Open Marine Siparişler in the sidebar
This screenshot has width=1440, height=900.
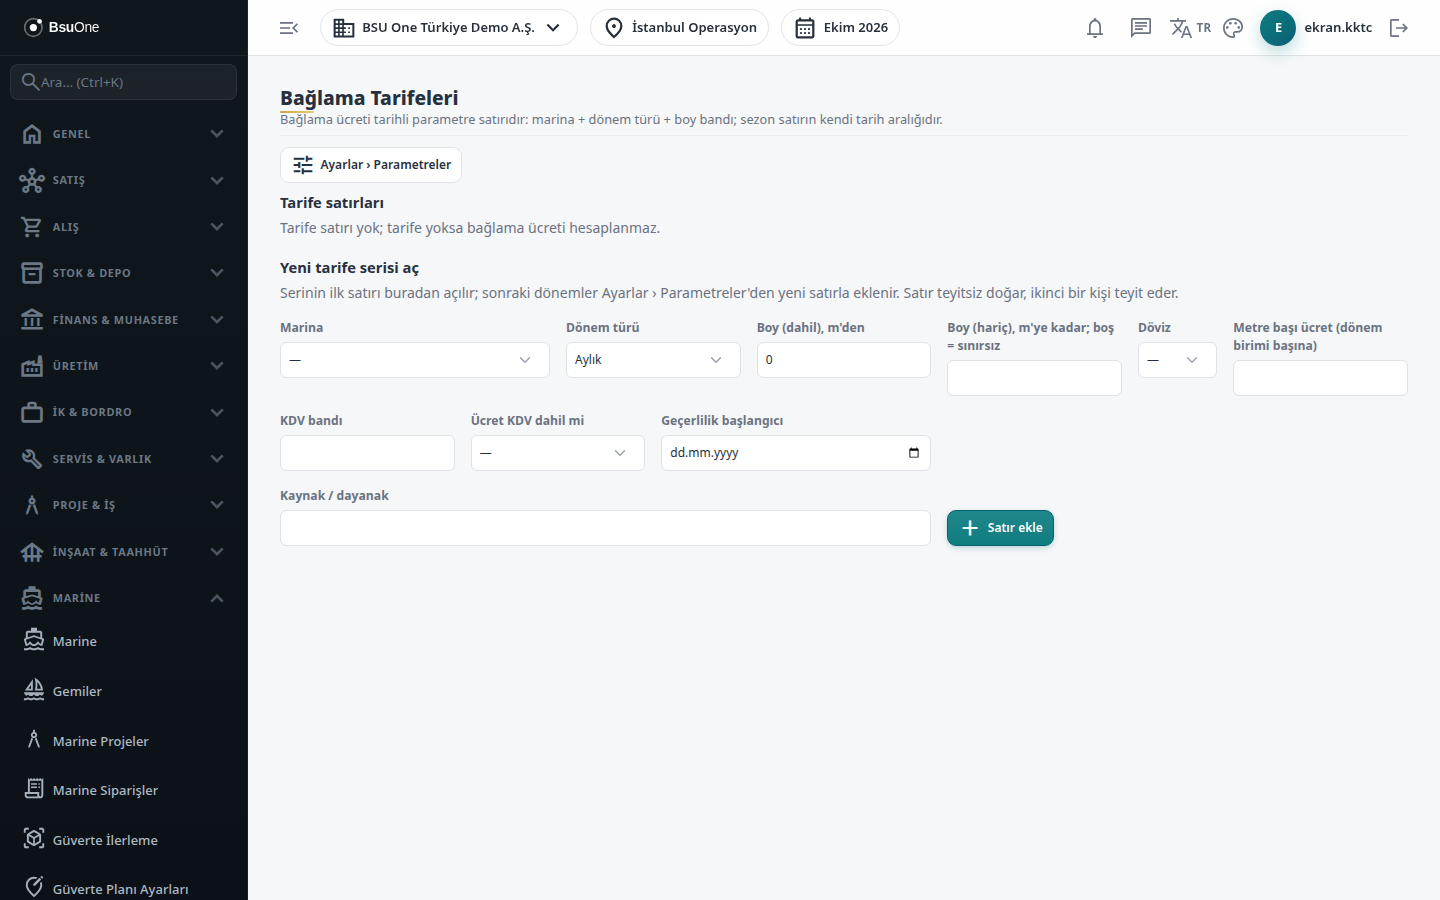[x=124, y=790]
